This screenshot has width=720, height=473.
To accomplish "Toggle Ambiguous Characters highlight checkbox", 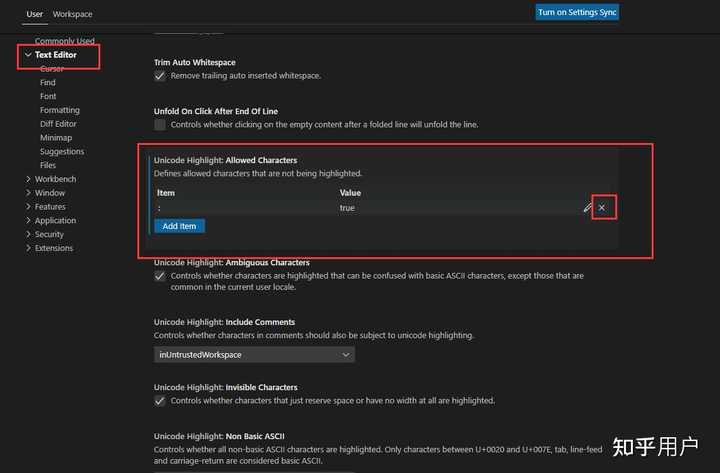I will coord(160,275).
